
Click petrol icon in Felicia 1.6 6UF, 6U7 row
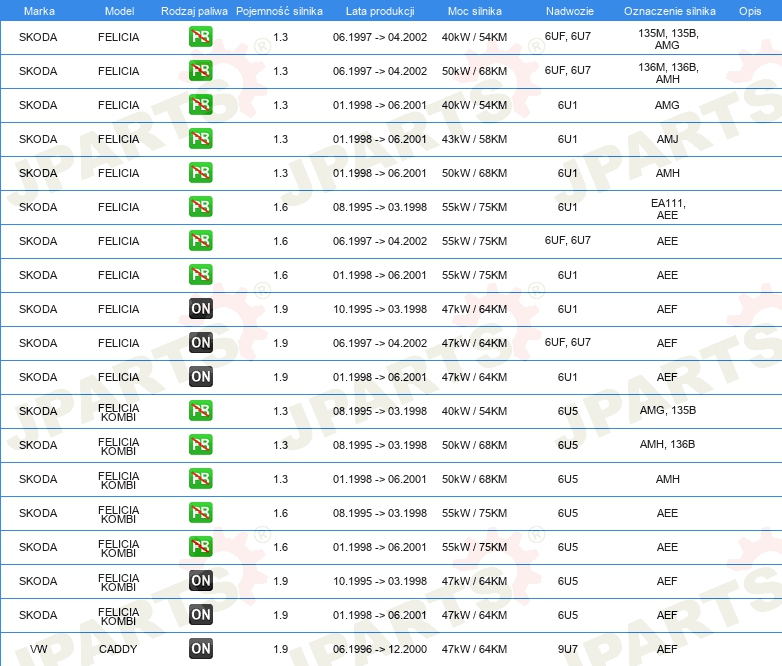(200, 240)
